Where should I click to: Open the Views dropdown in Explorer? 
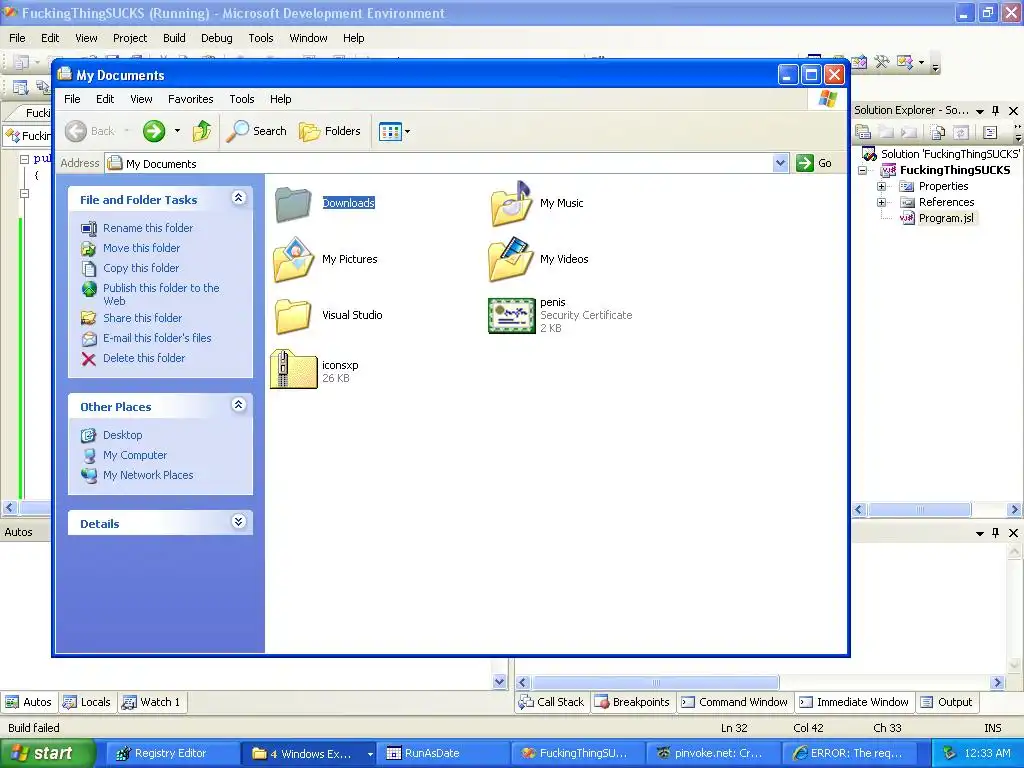coord(394,131)
